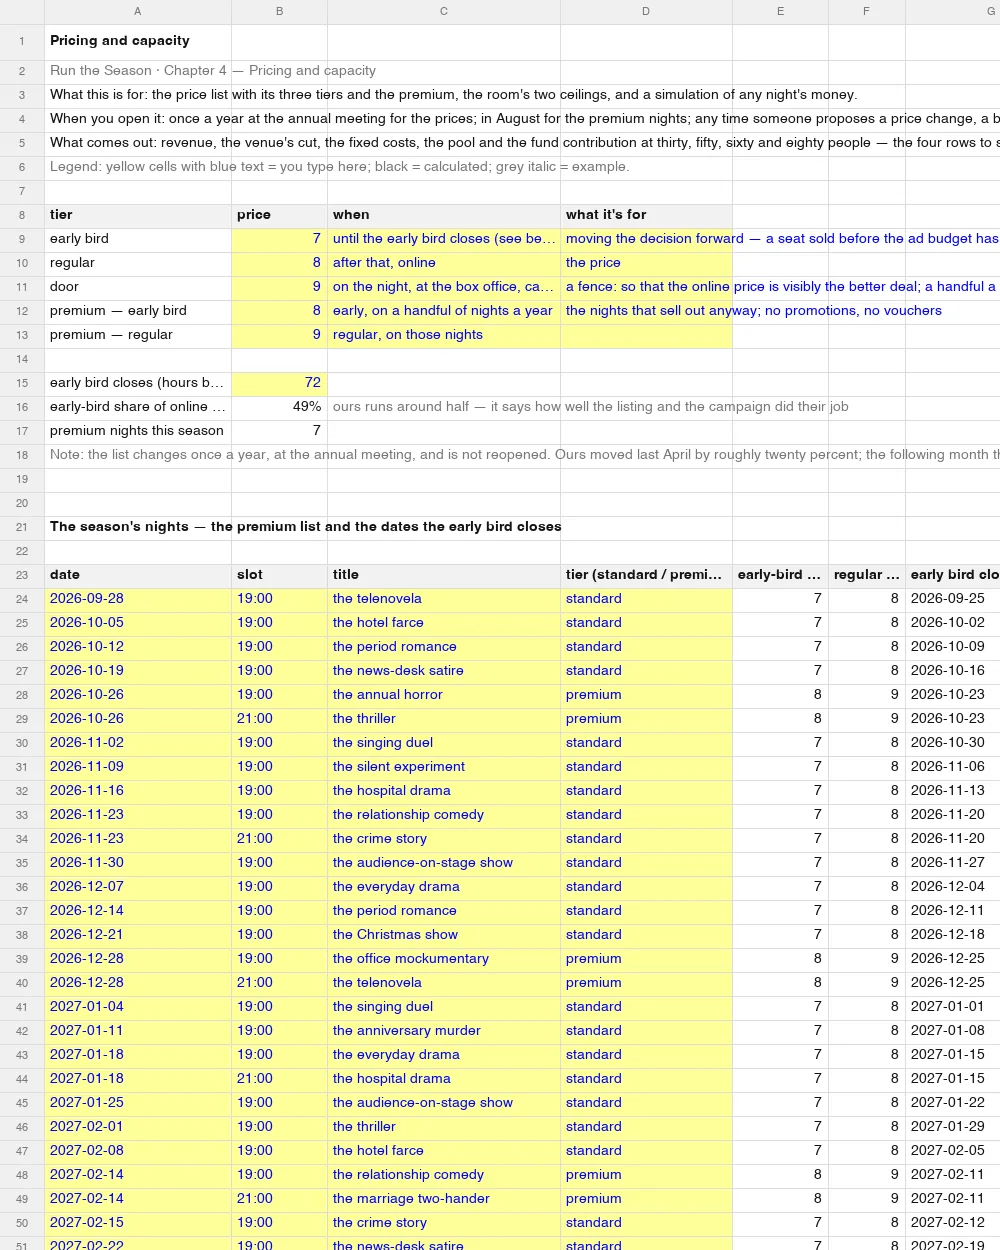
Task: Select the legend text in row 6
Action: (x=339, y=167)
